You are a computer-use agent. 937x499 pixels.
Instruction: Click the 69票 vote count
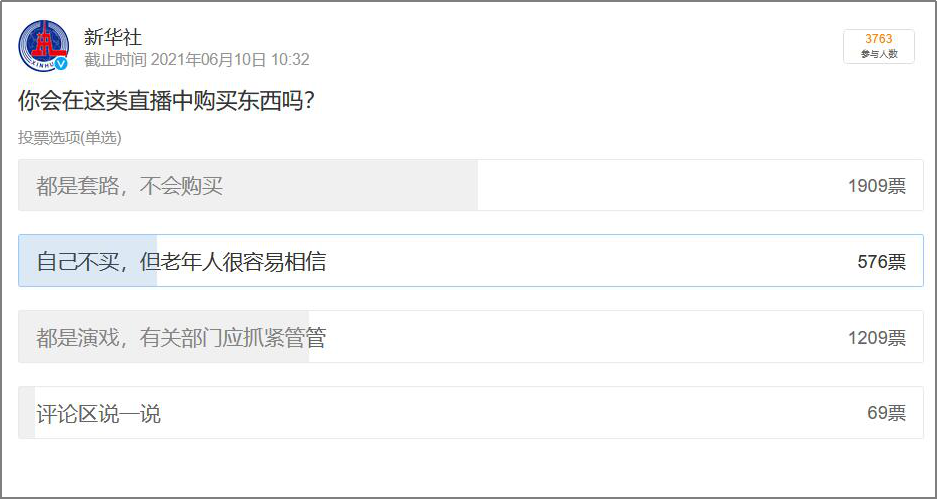pos(886,413)
